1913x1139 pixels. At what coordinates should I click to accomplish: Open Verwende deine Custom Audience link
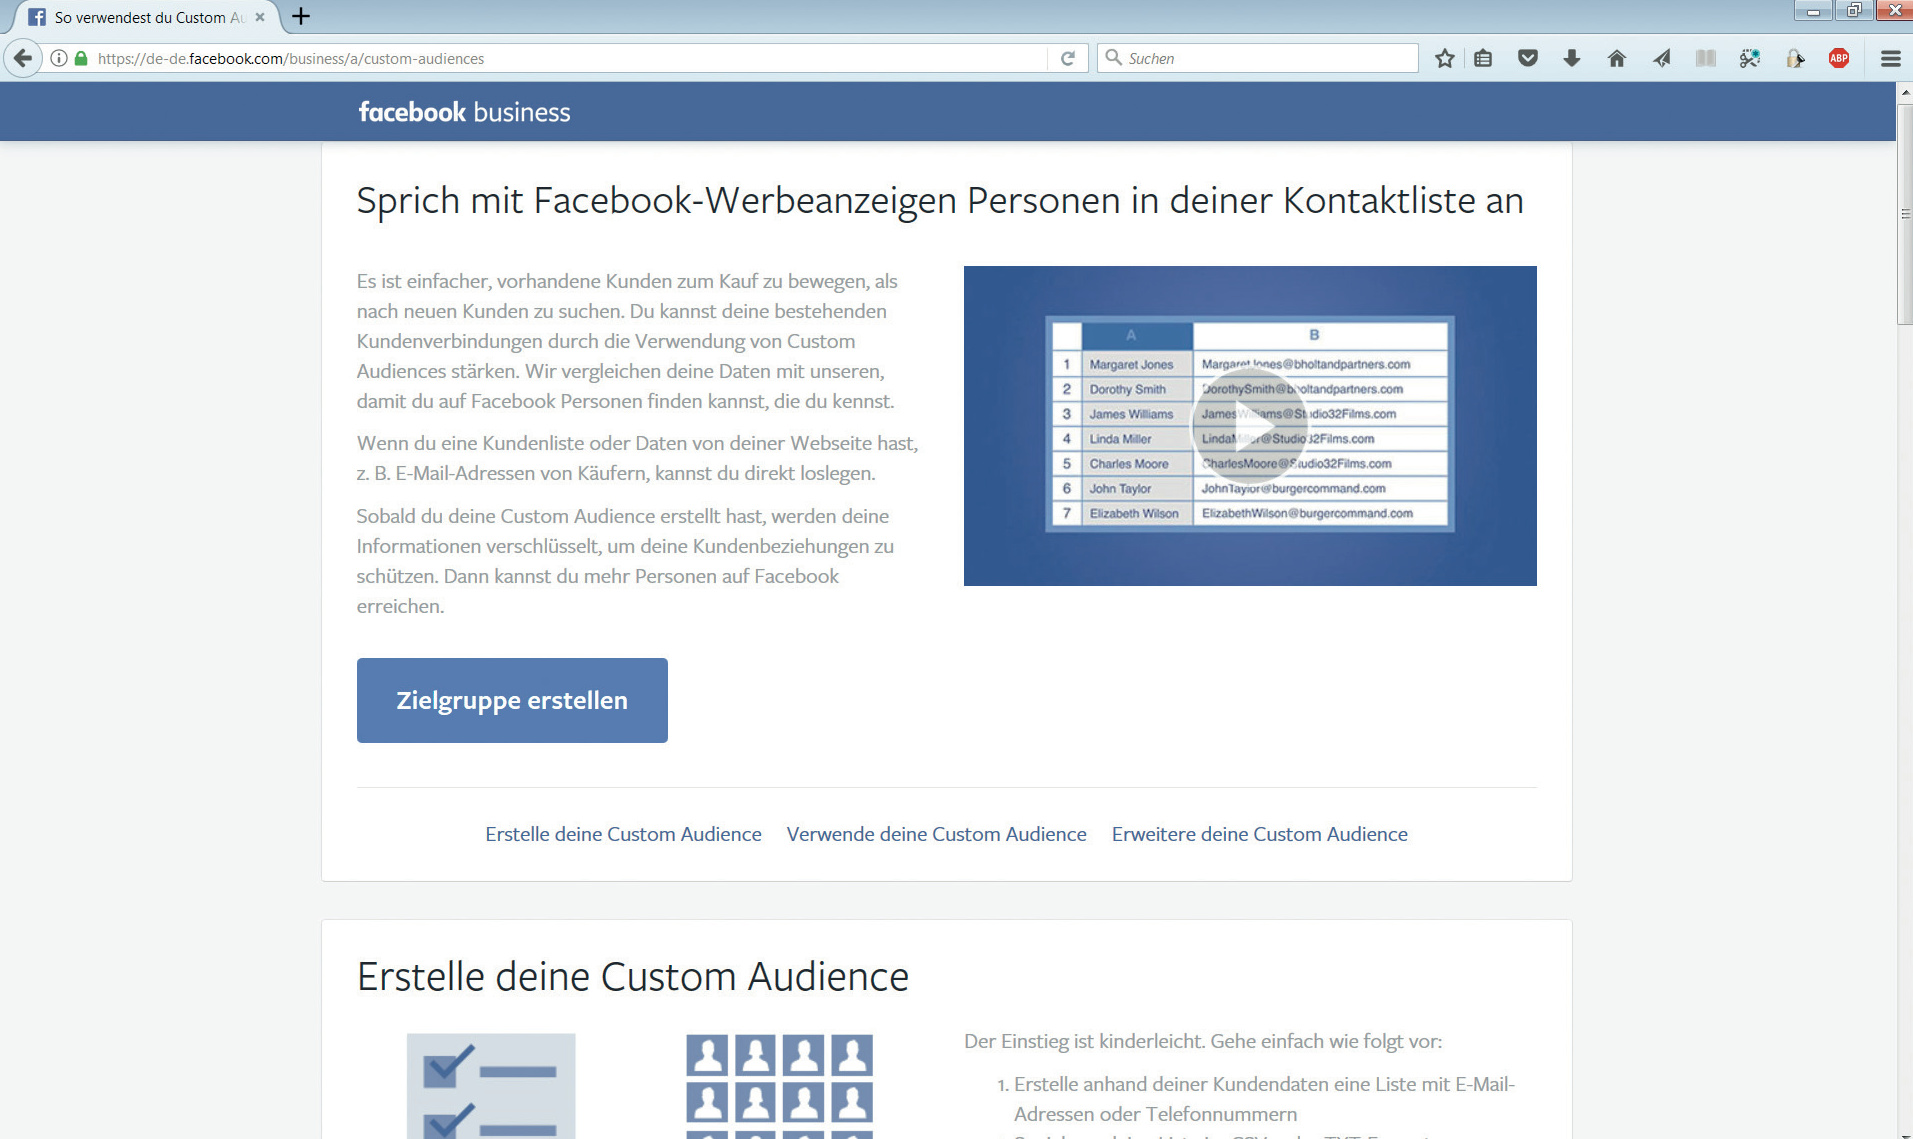[936, 834]
